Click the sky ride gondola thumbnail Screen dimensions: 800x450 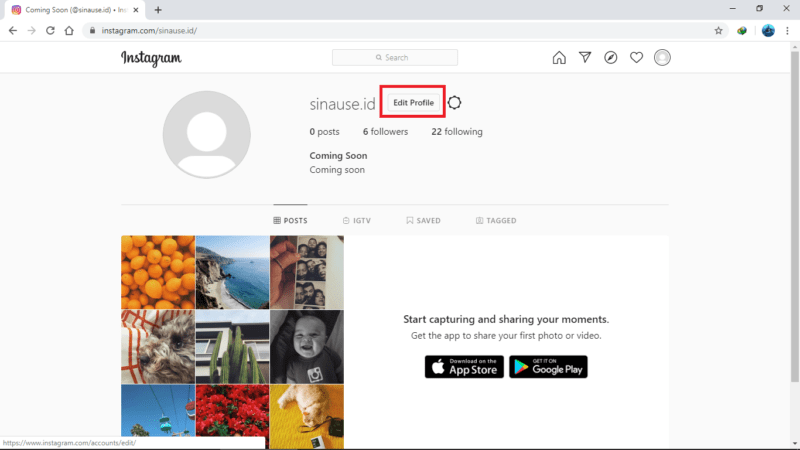pos(158,410)
